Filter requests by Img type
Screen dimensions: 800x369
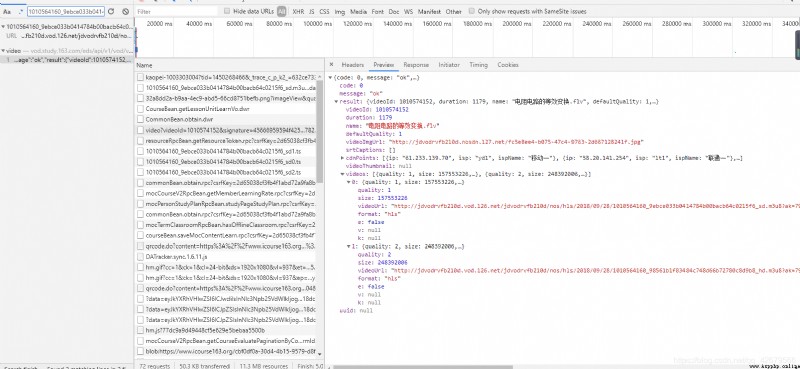point(340,11)
